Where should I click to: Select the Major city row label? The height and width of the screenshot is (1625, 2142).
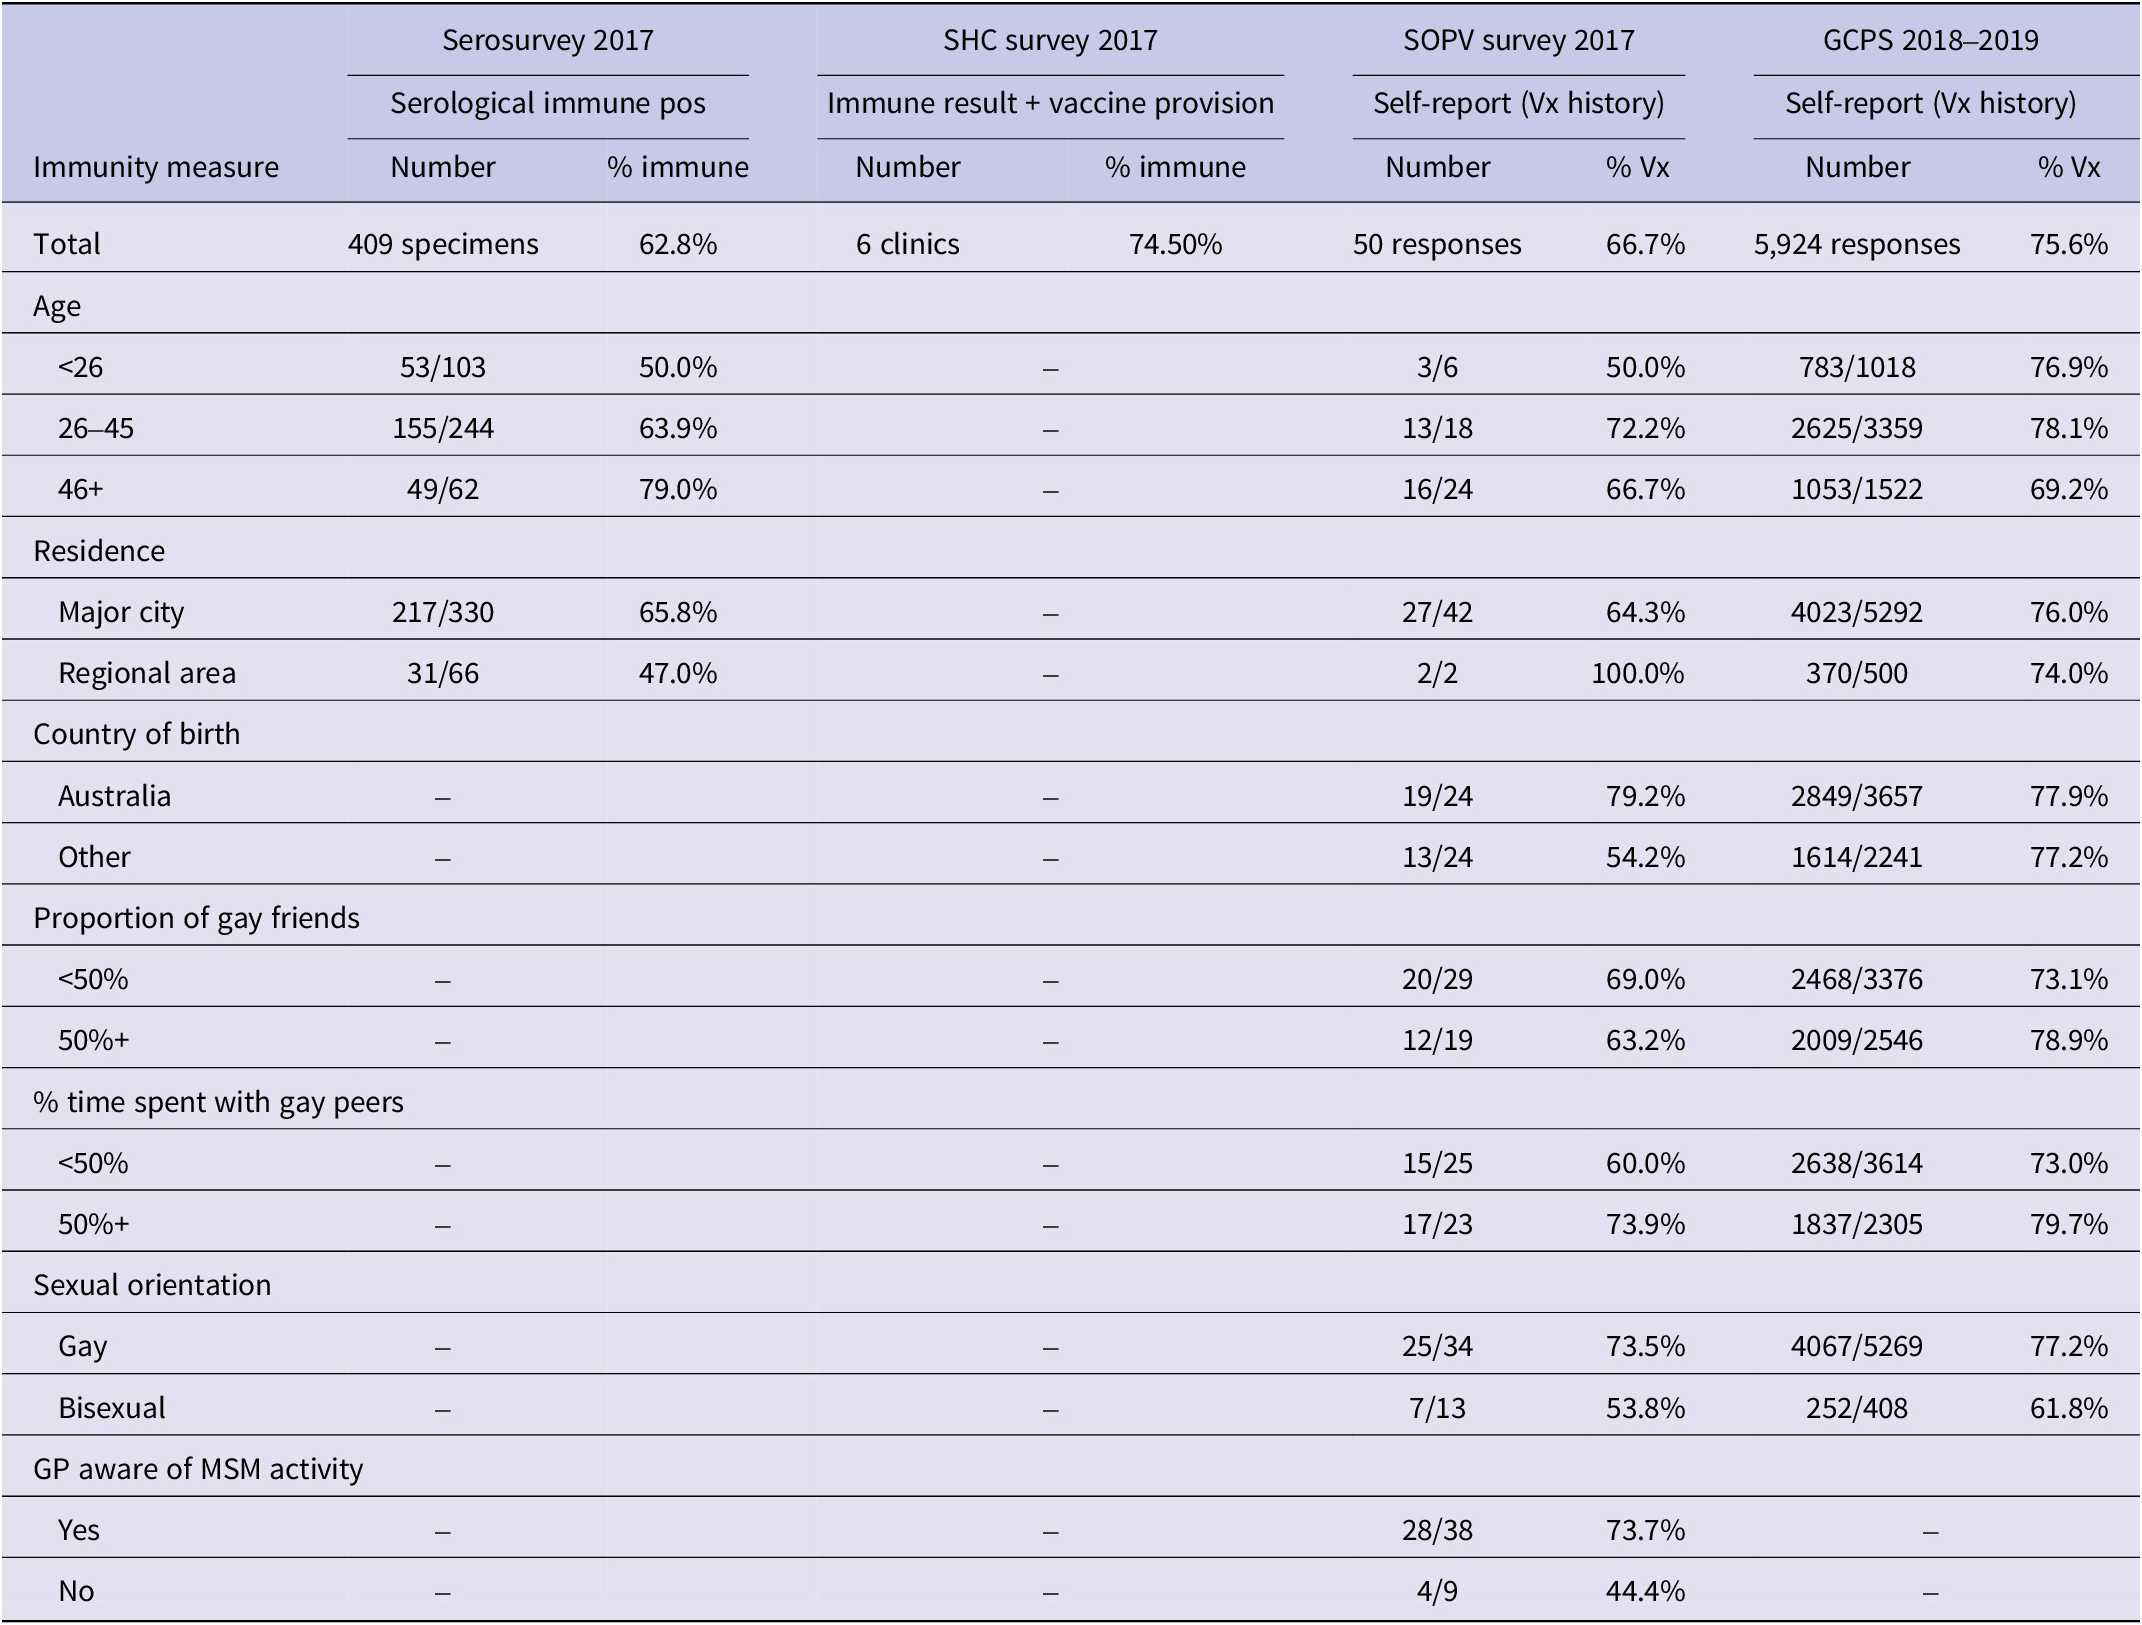click(x=121, y=612)
